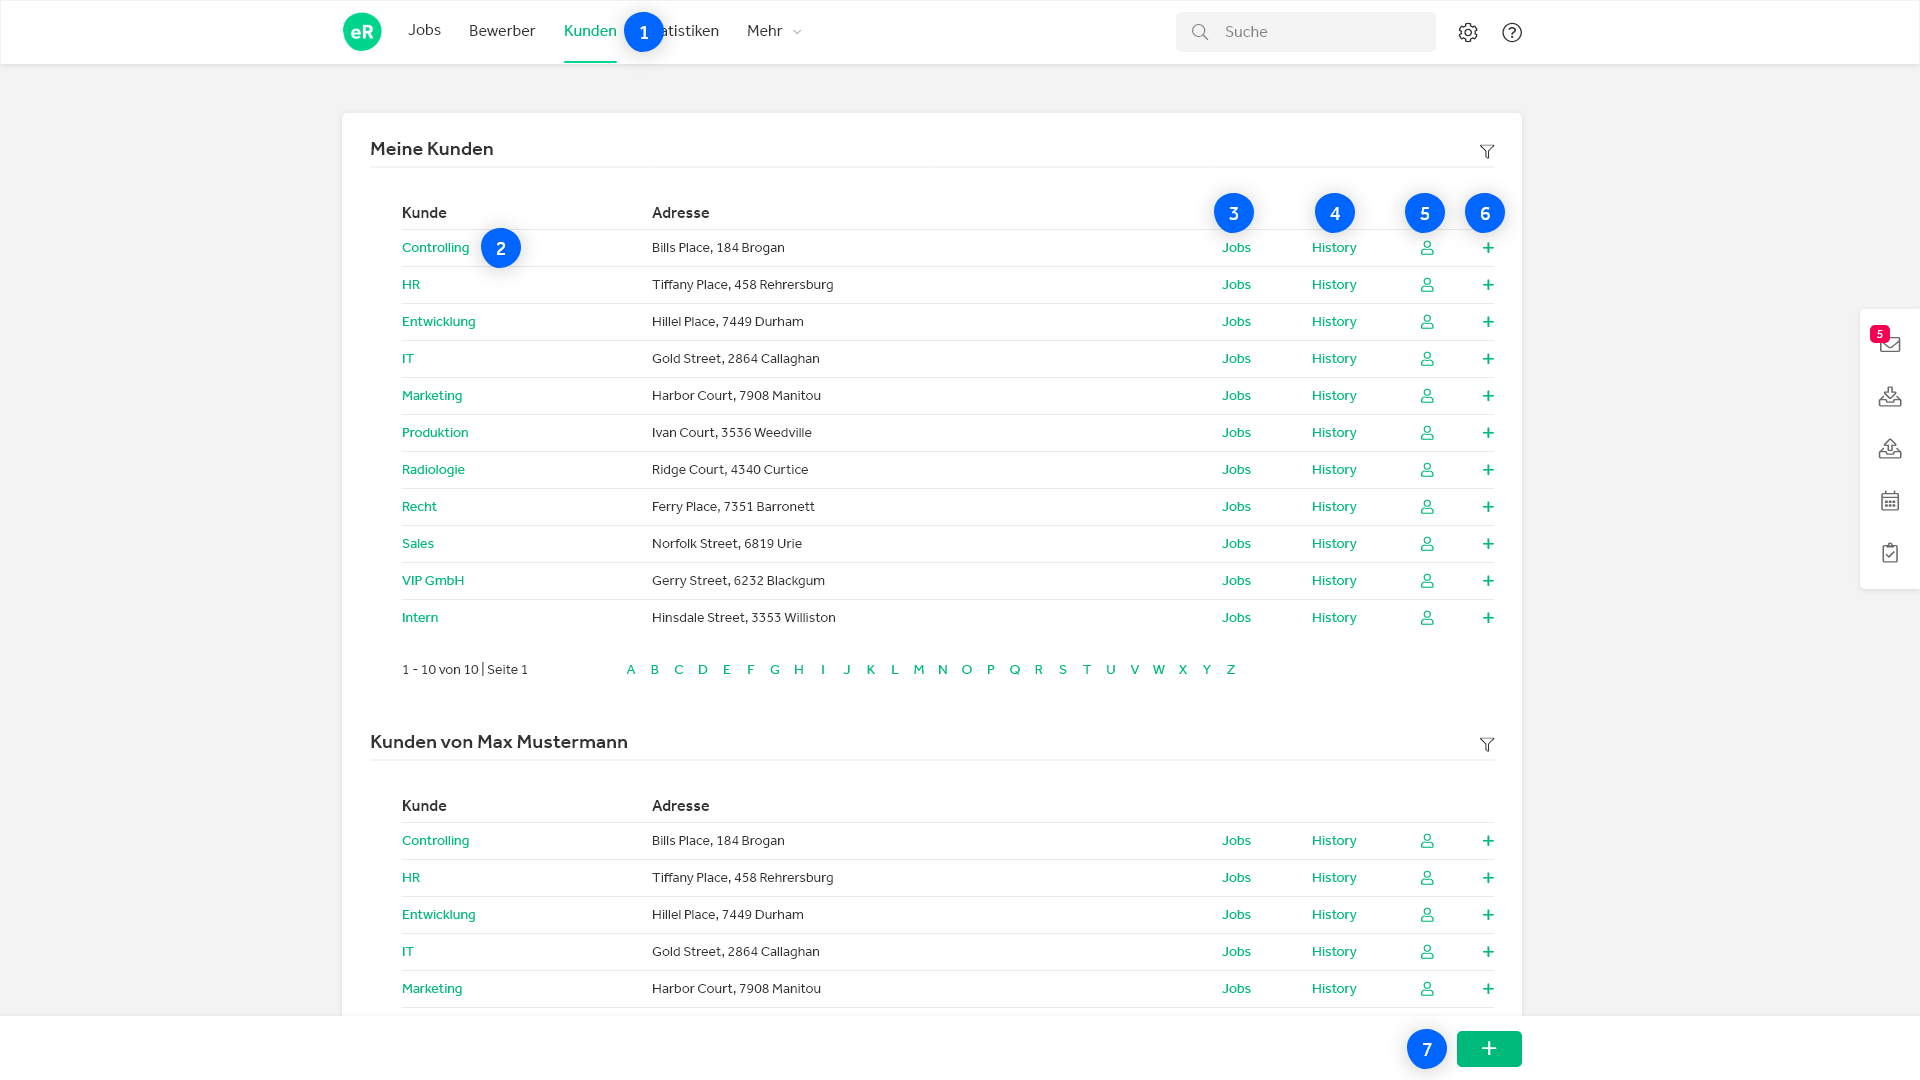Screen dimensions: 1920x1080
Task: Open History link for Controlling in Max Mustermann list
Action: [x=1334, y=841]
